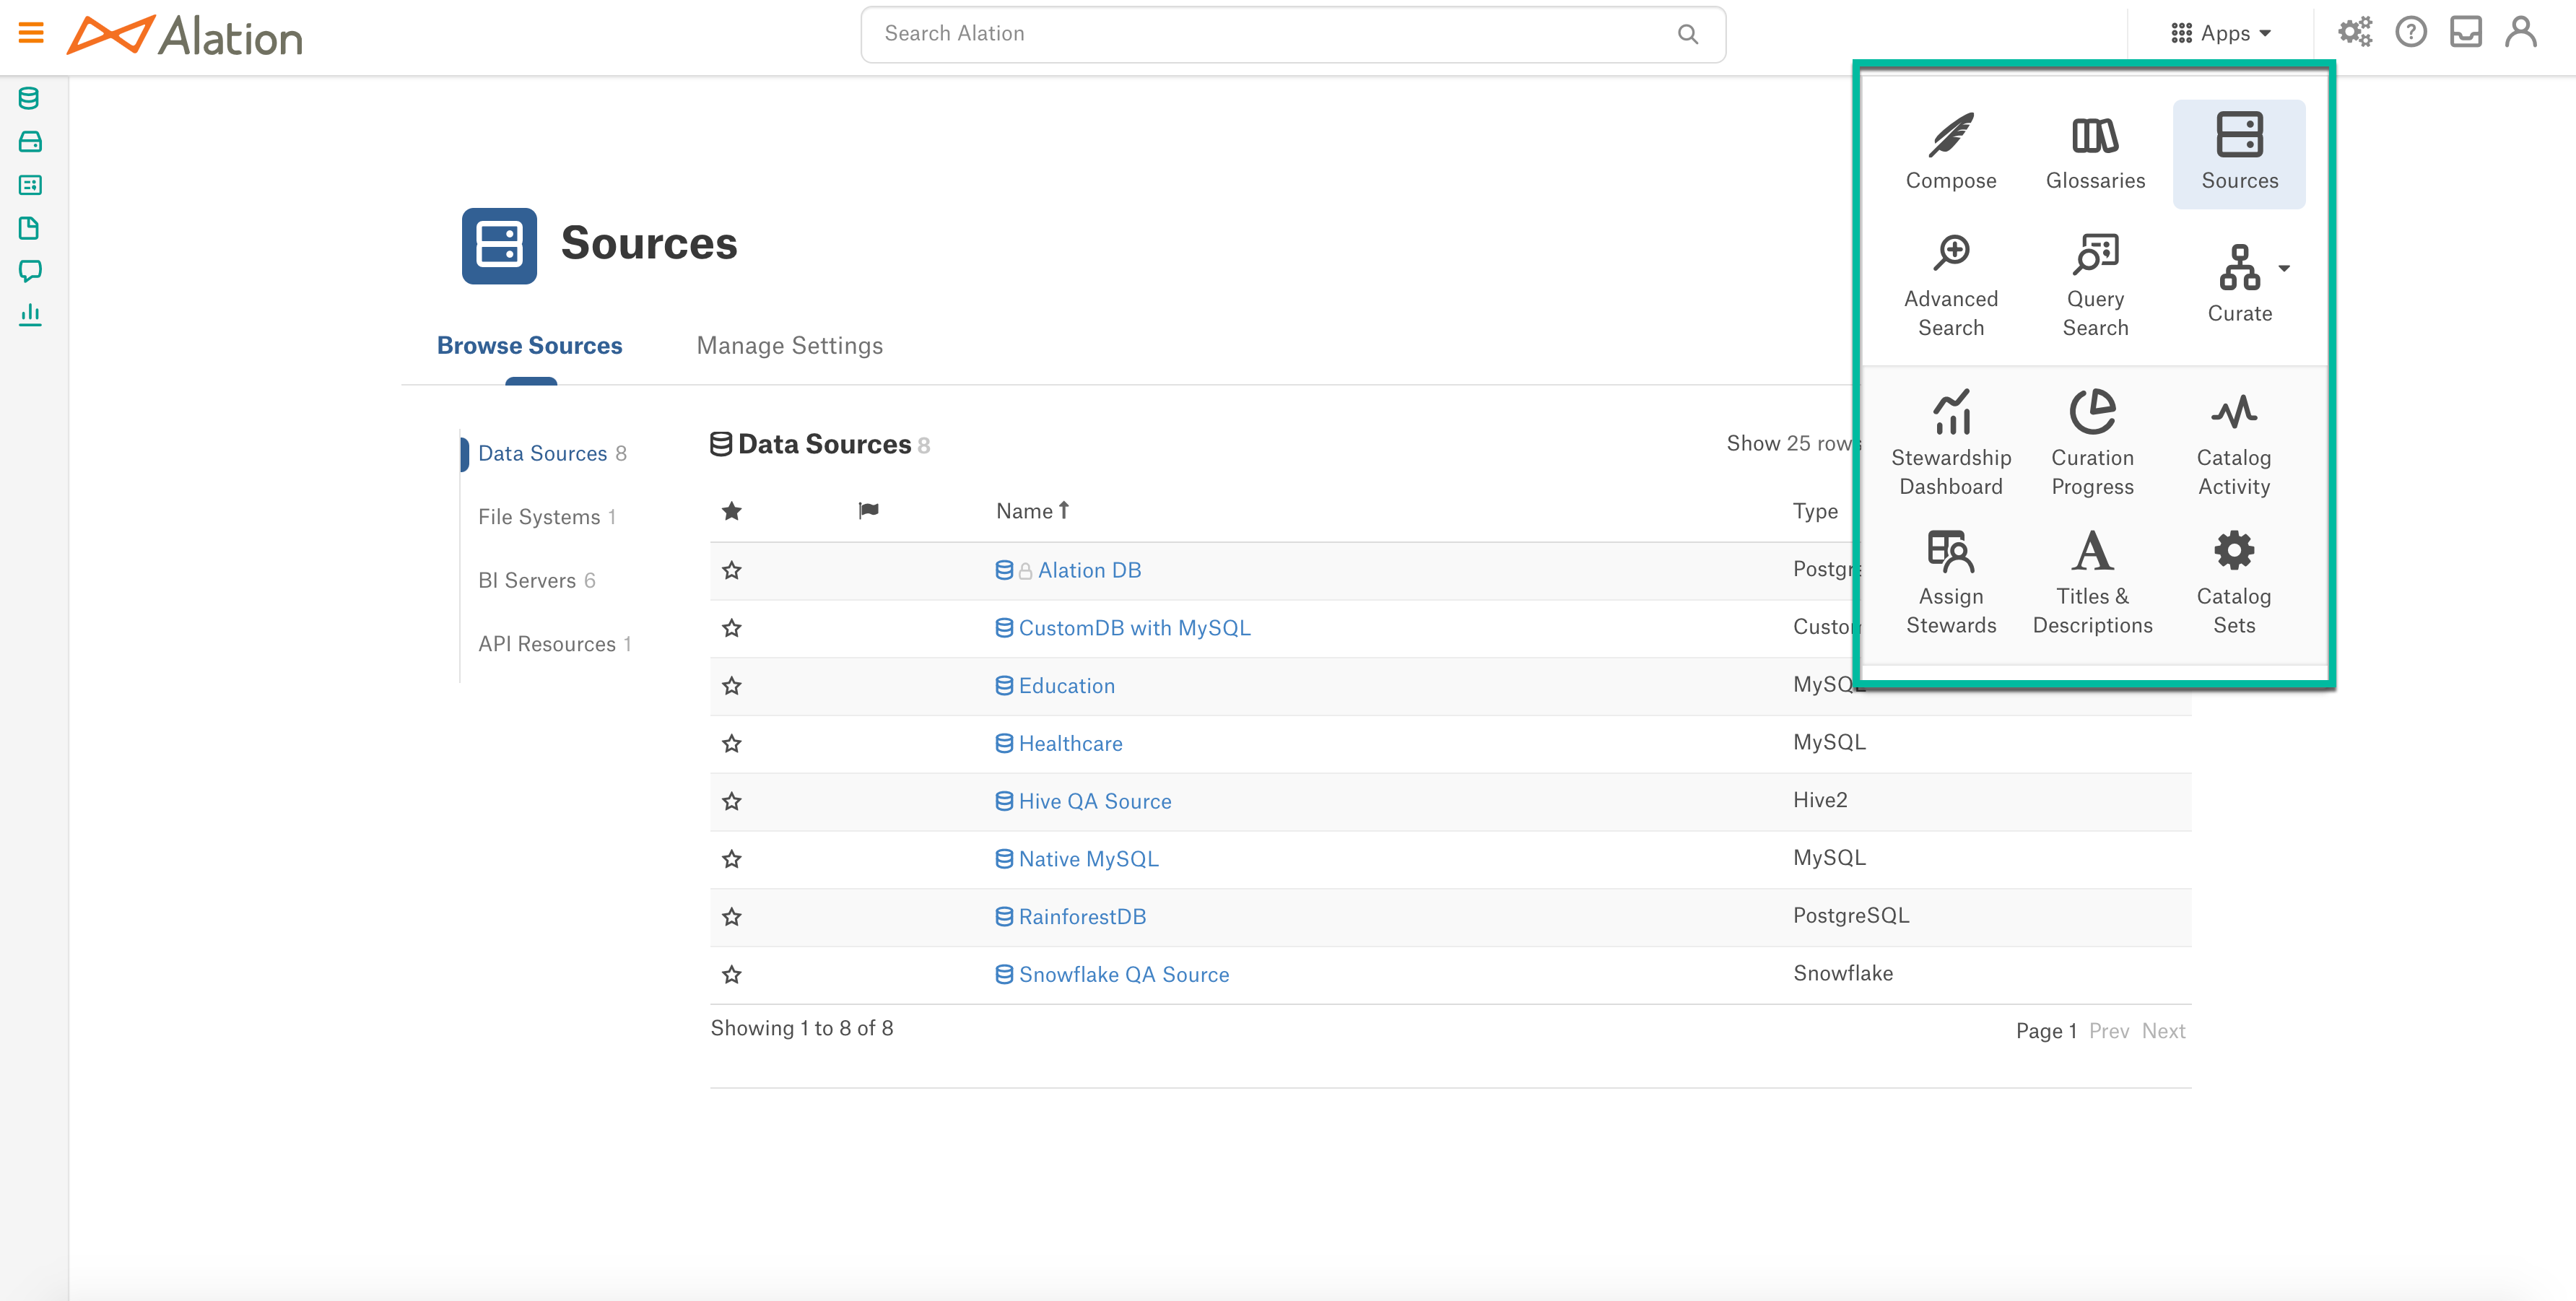
Task: Focus the Search Alation field
Action: (x=1293, y=34)
